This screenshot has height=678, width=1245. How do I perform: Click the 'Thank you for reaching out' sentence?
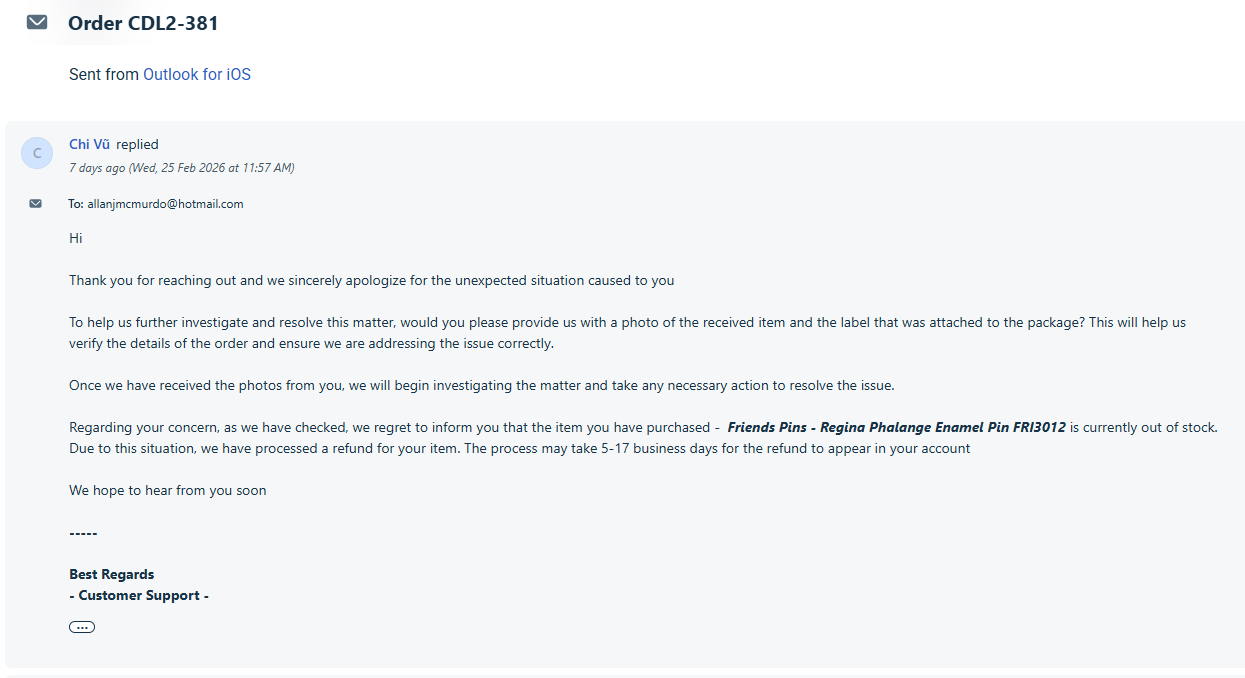click(371, 280)
